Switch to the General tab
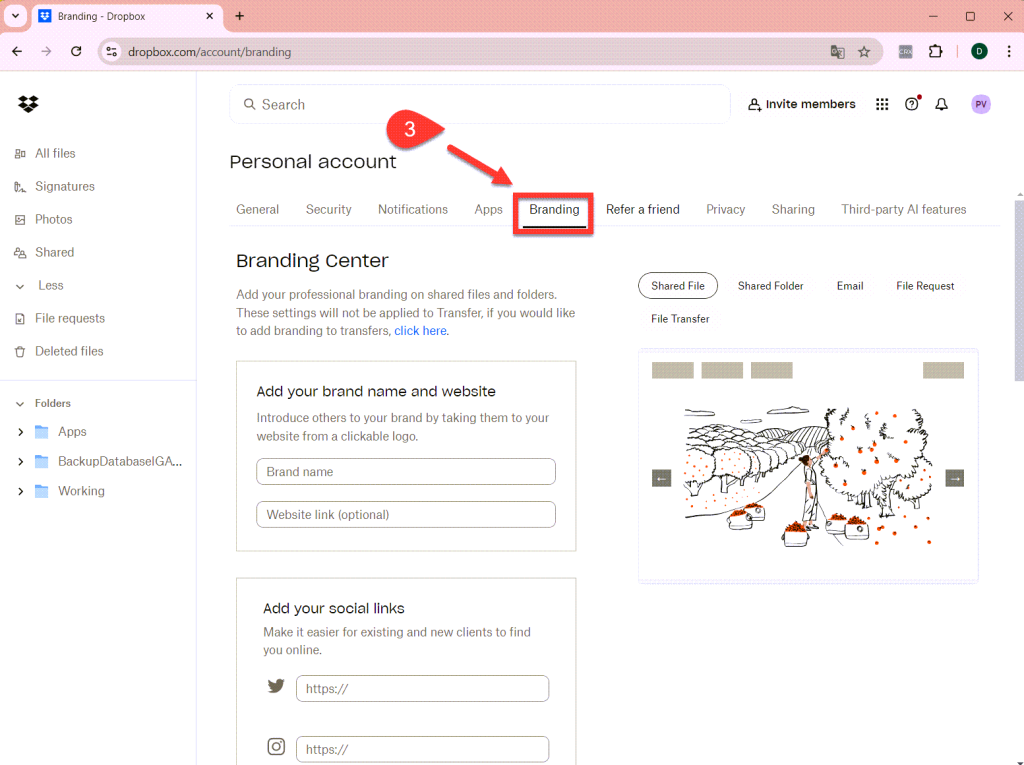Image resolution: width=1024 pixels, height=765 pixels. 257,210
